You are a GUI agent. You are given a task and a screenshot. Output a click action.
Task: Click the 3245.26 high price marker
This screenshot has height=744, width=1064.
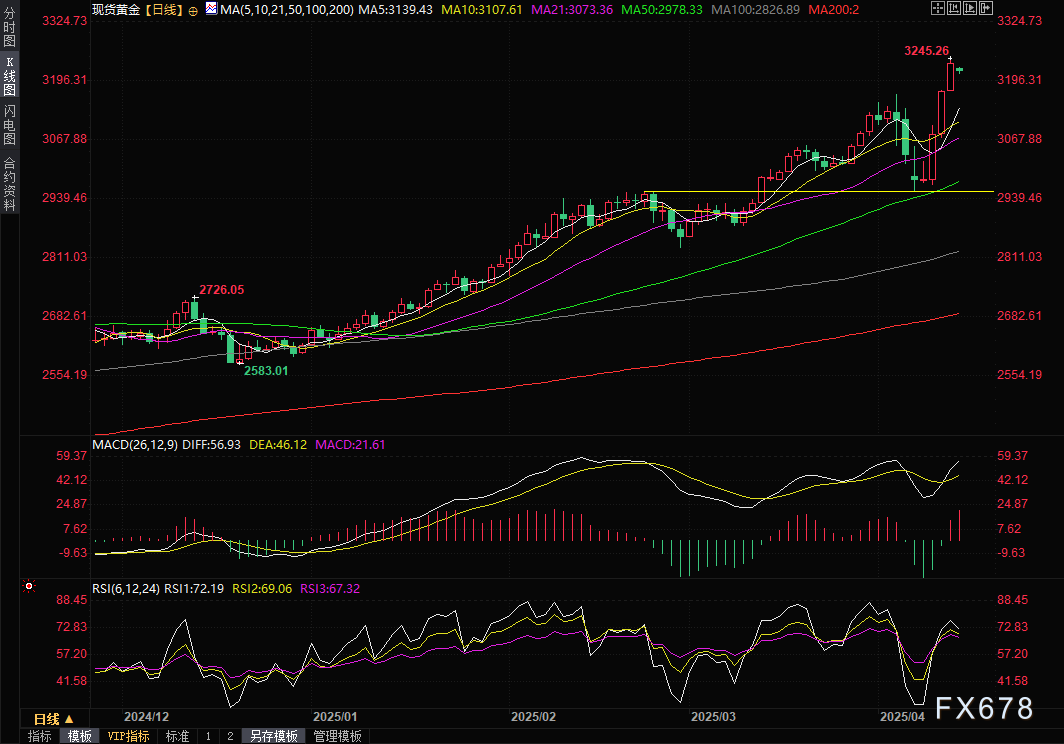[925, 50]
